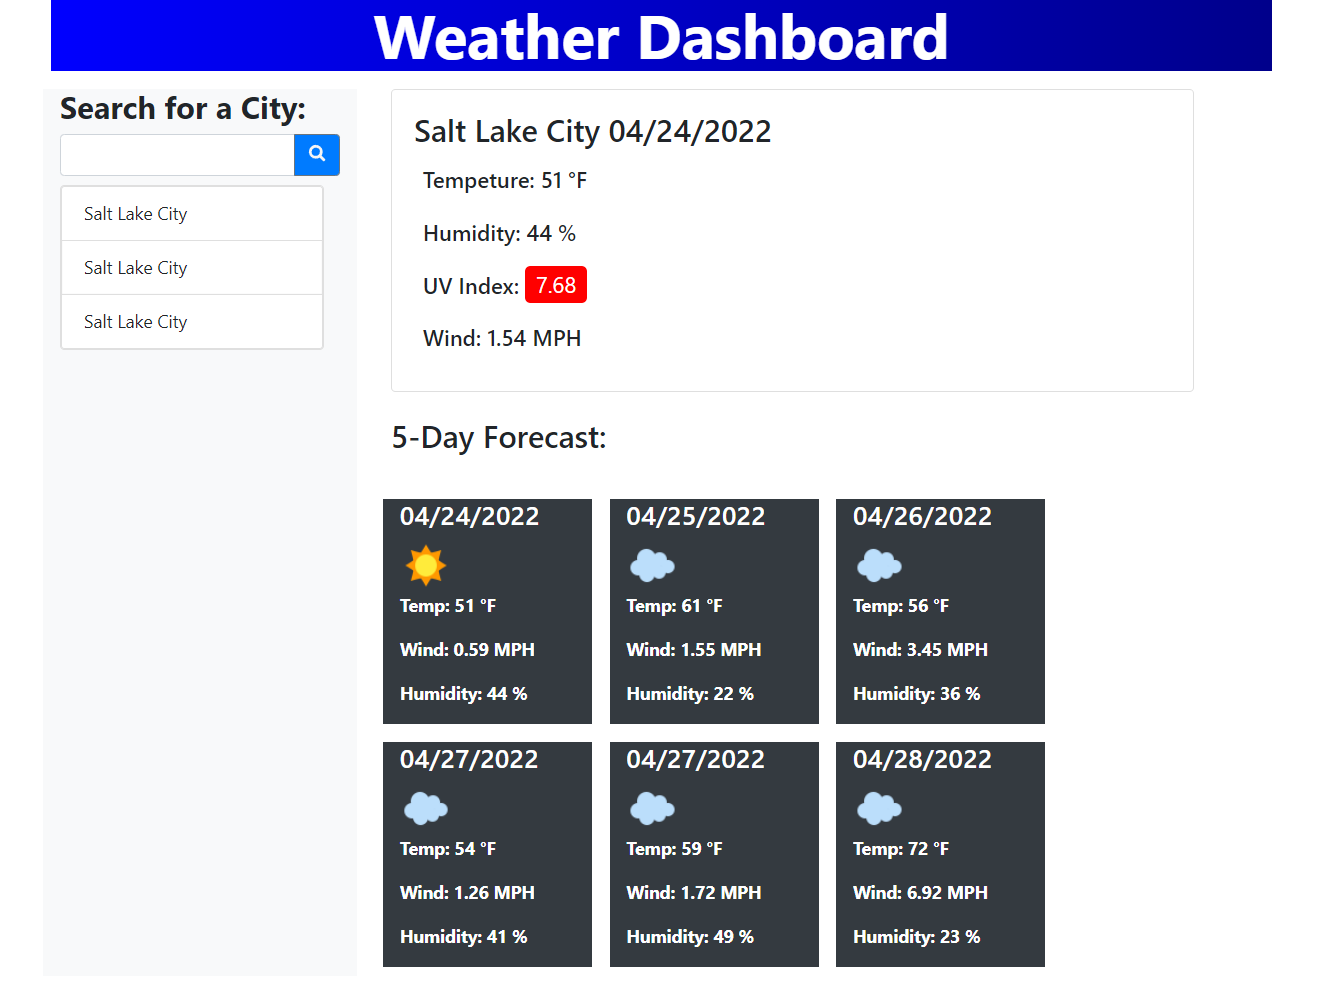Click the Wind reading in current conditions
The height and width of the screenshot is (998, 1334).
tap(501, 338)
